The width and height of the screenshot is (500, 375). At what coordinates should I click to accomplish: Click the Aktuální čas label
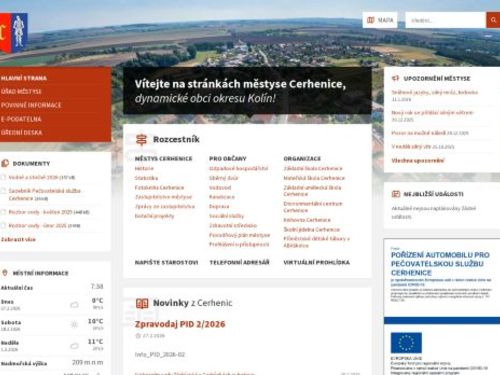click(x=17, y=288)
